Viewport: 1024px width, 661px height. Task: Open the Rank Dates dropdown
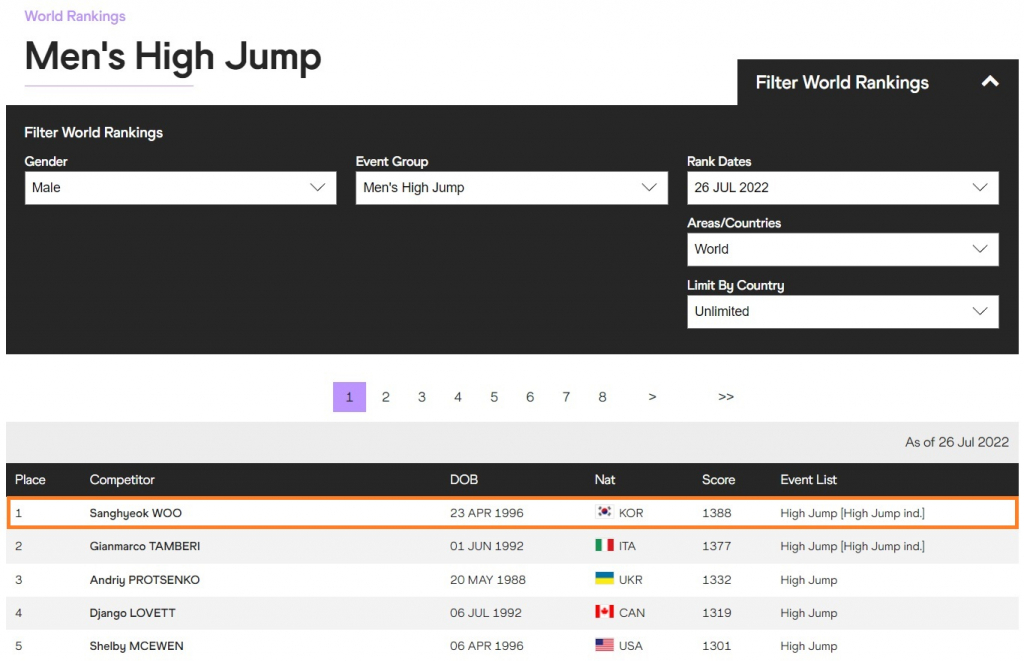pyautogui.click(x=842, y=188)
